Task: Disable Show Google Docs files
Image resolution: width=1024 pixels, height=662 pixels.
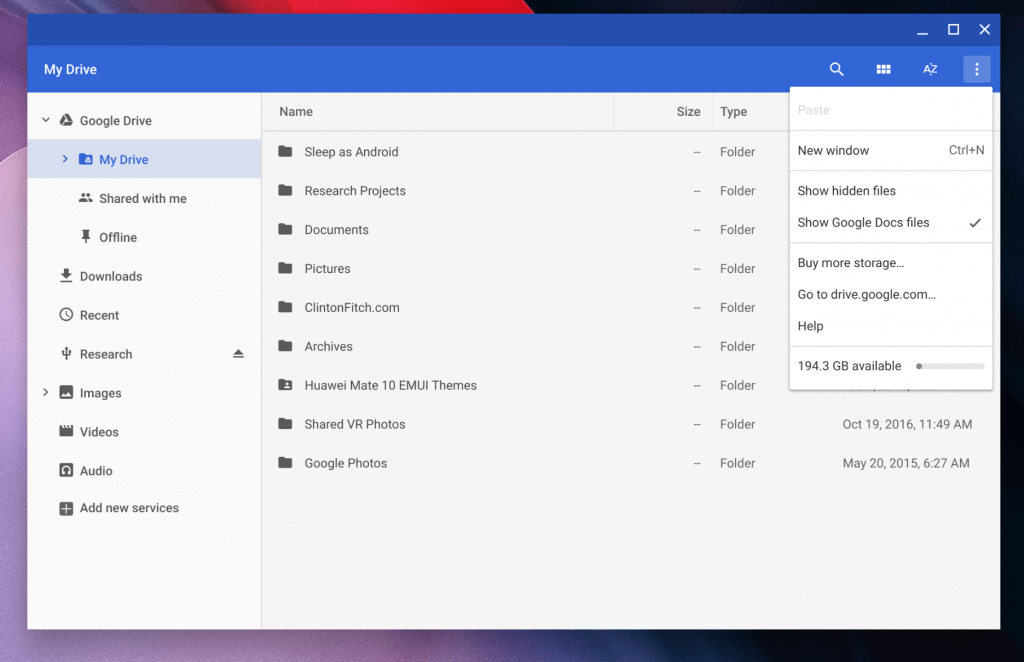Action: pyautogui.click(x=863, y=222)
